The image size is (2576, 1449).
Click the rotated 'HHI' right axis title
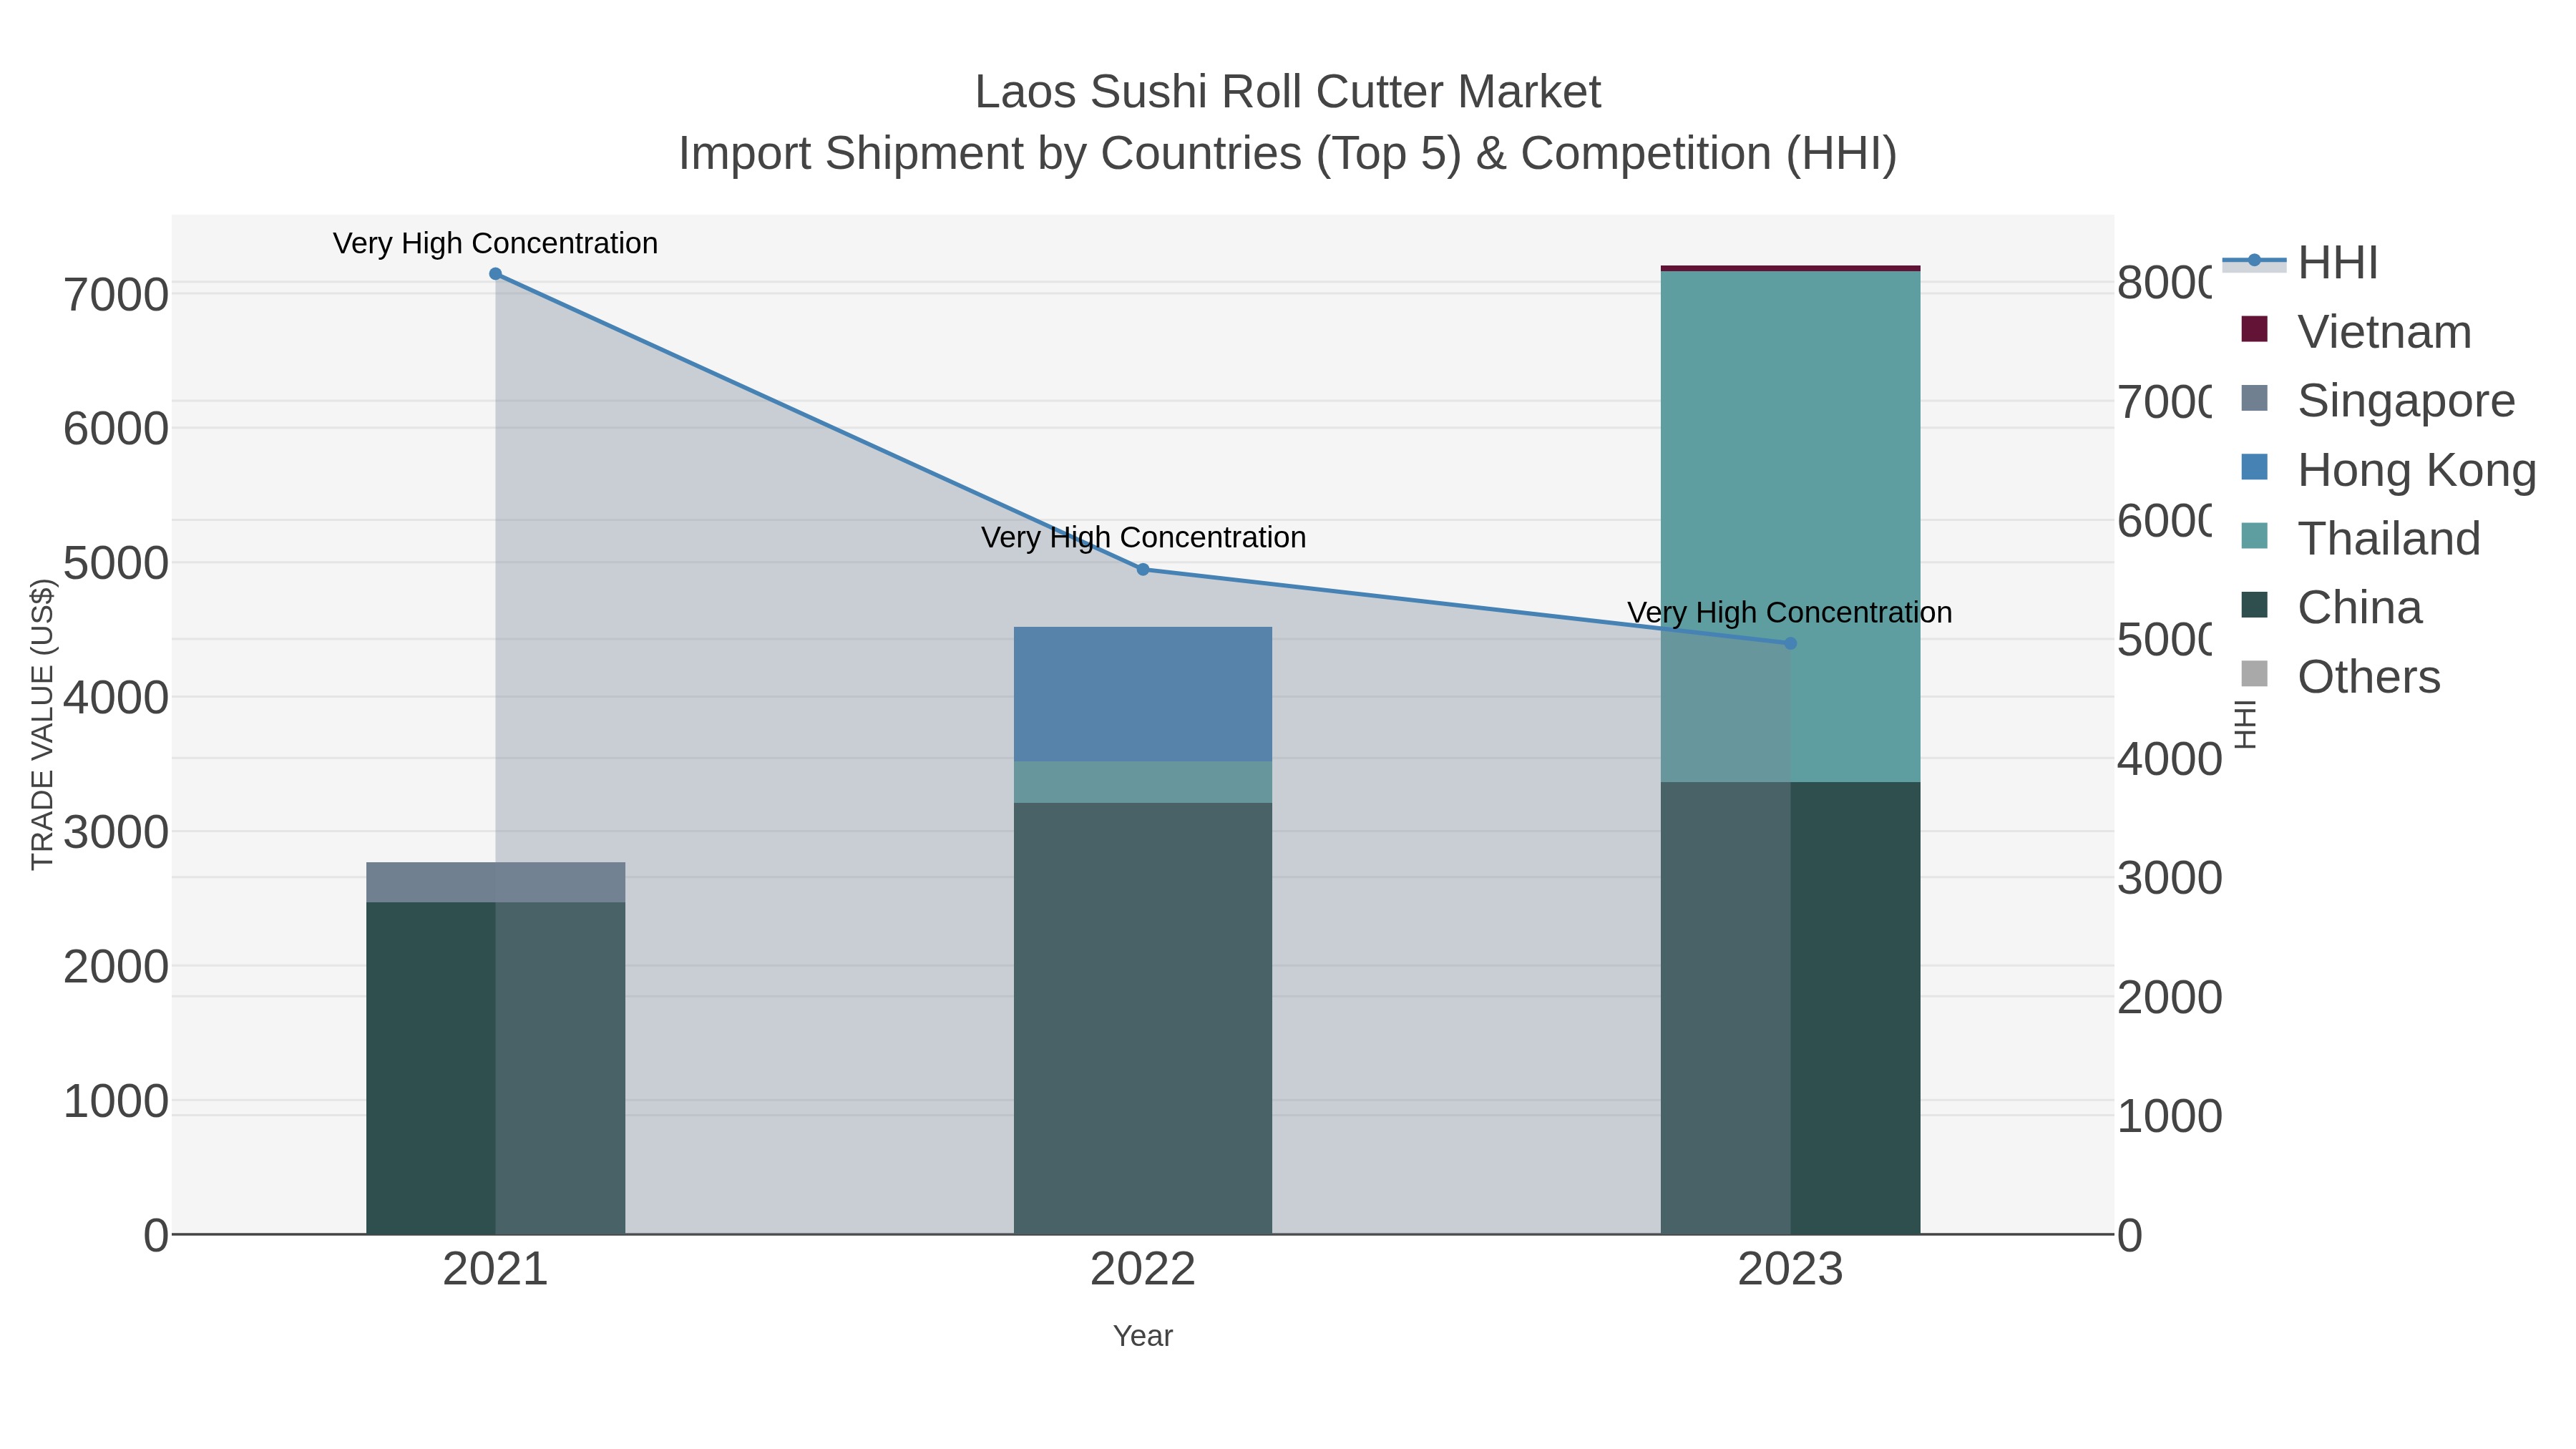click(x=2246, y=724)
